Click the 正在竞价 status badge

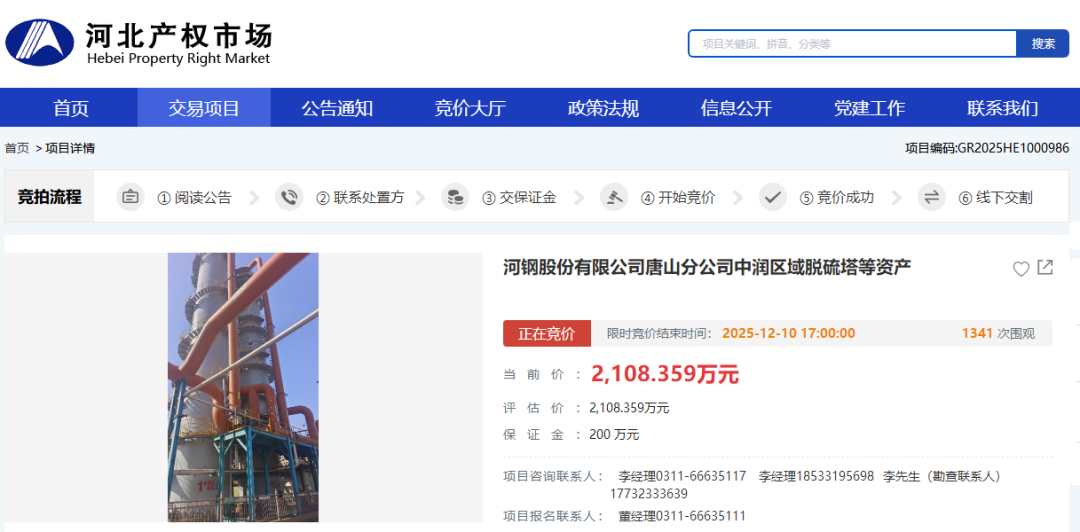tap(546, 334)
